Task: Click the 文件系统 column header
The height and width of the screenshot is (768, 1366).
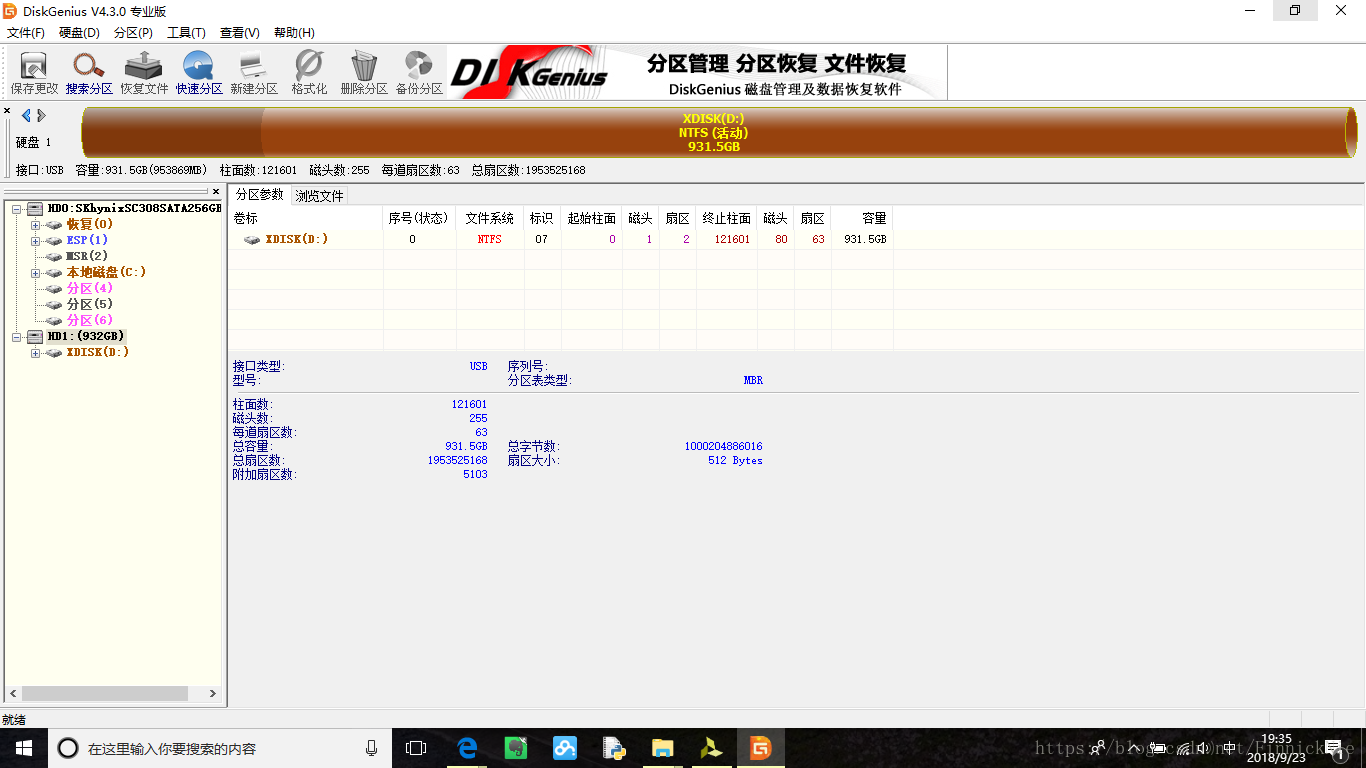Action: coord(489,218)
